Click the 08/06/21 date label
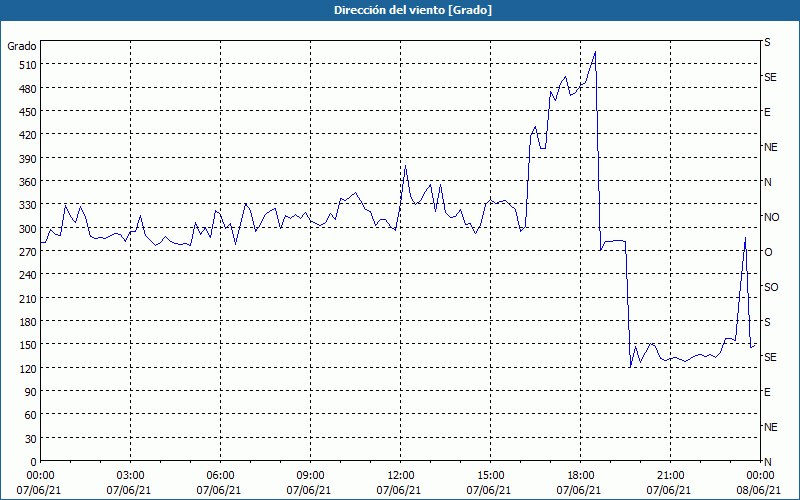 (x=759, y=490)
